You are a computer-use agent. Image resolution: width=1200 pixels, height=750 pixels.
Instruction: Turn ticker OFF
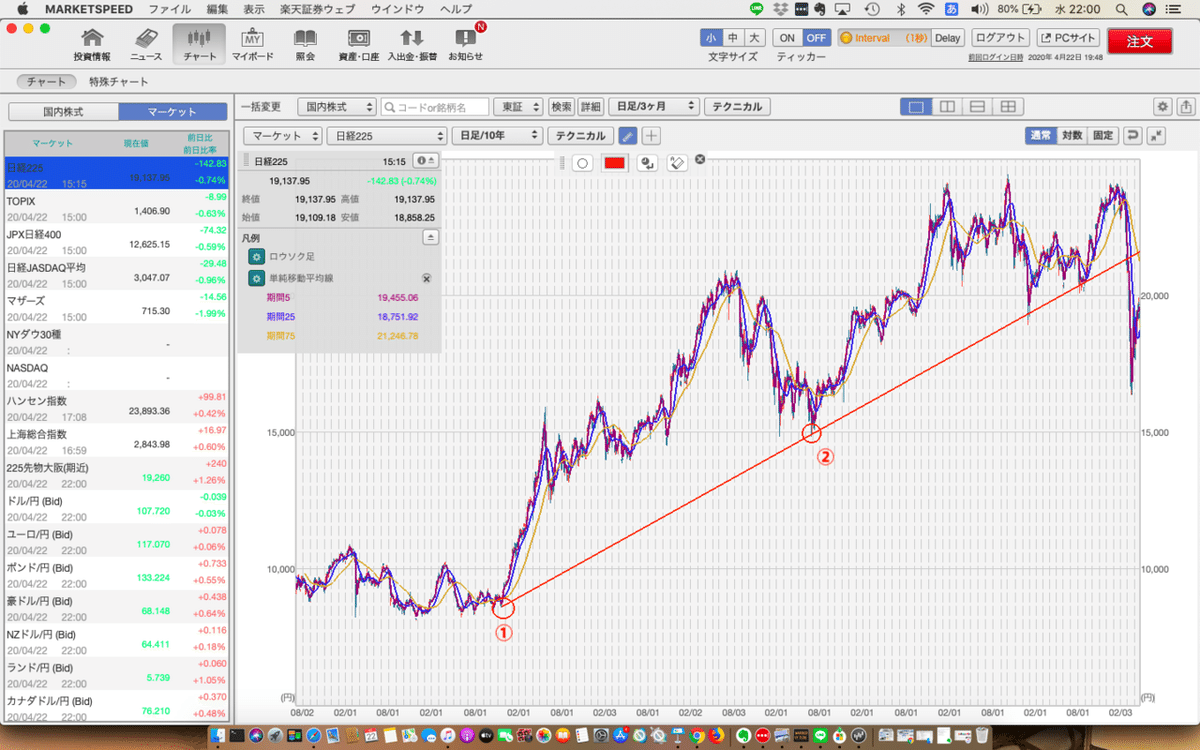click(x=816, y=37)
